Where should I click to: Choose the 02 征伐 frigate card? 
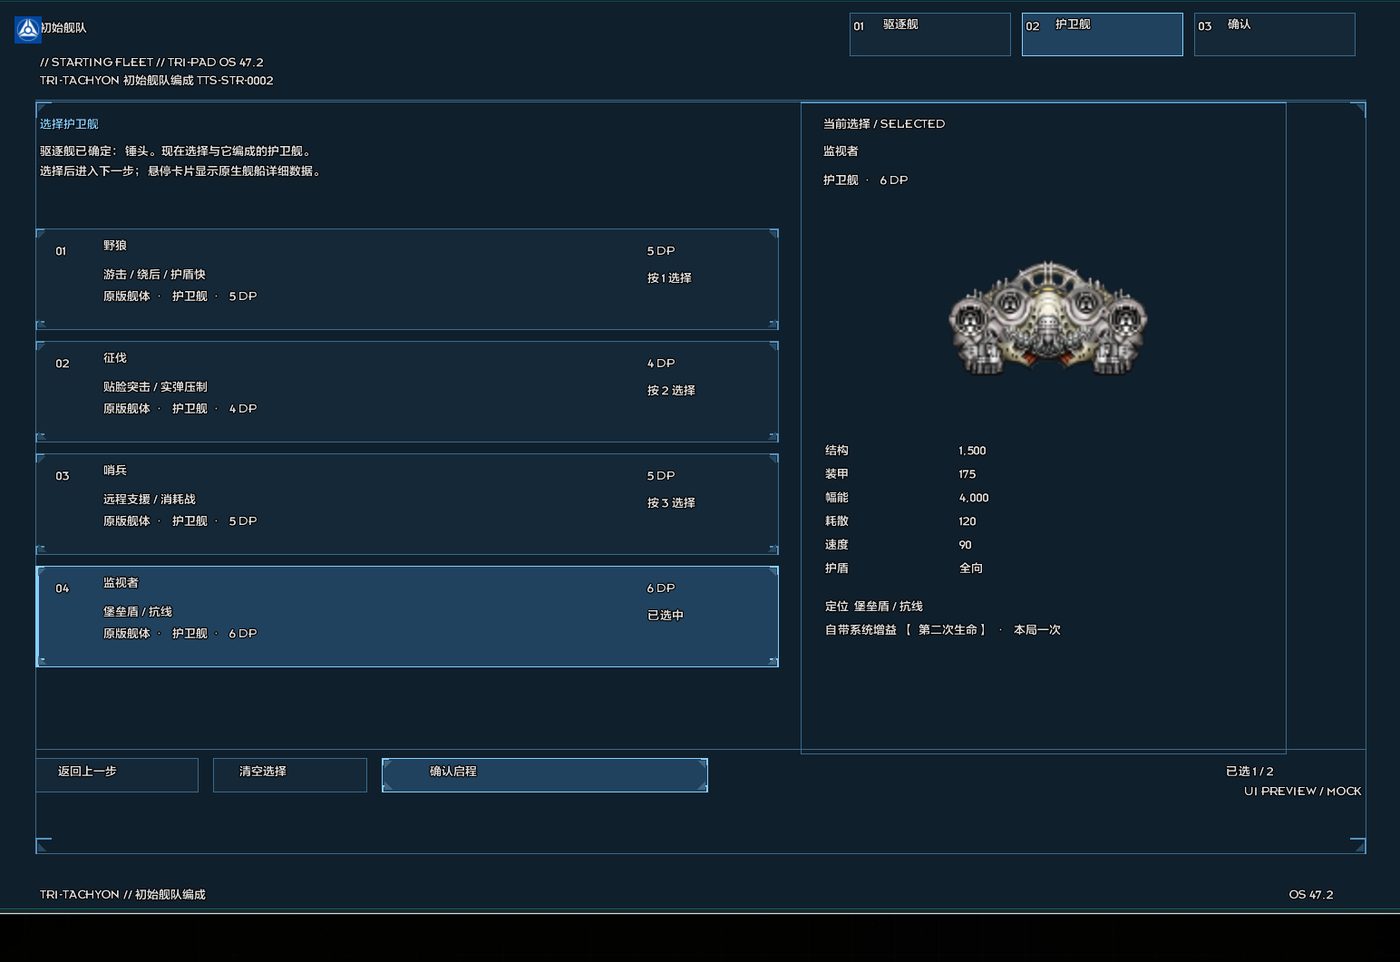(x=407, y=392)
